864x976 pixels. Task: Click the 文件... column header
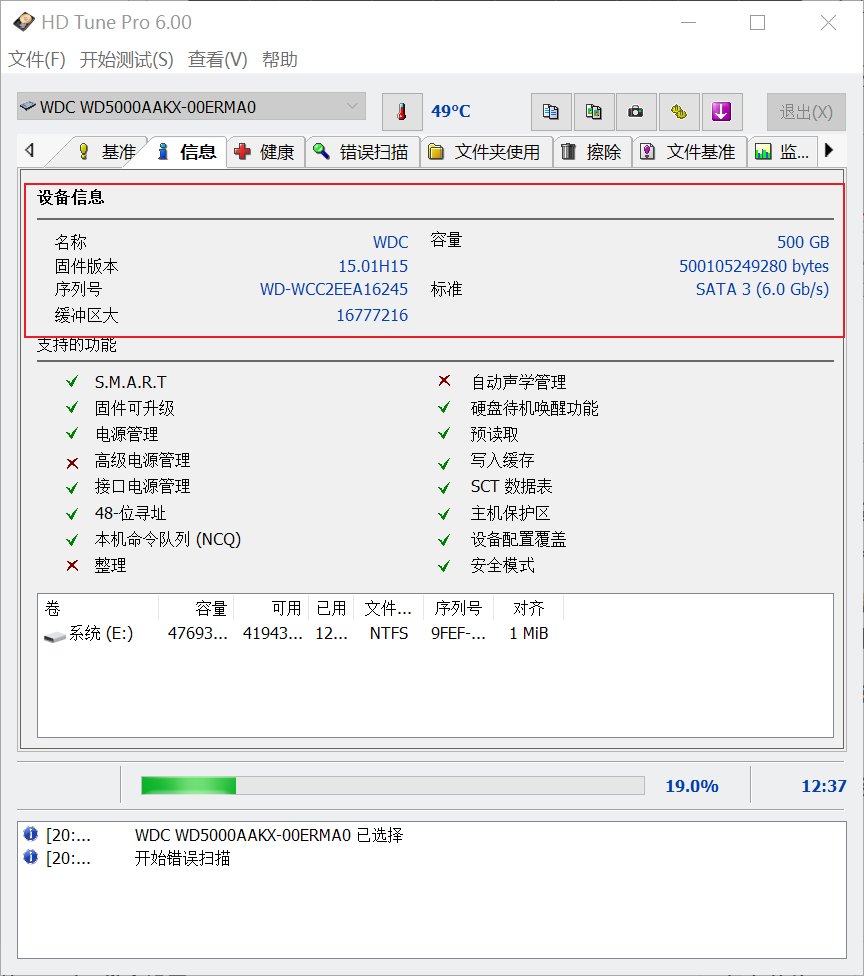388,608
